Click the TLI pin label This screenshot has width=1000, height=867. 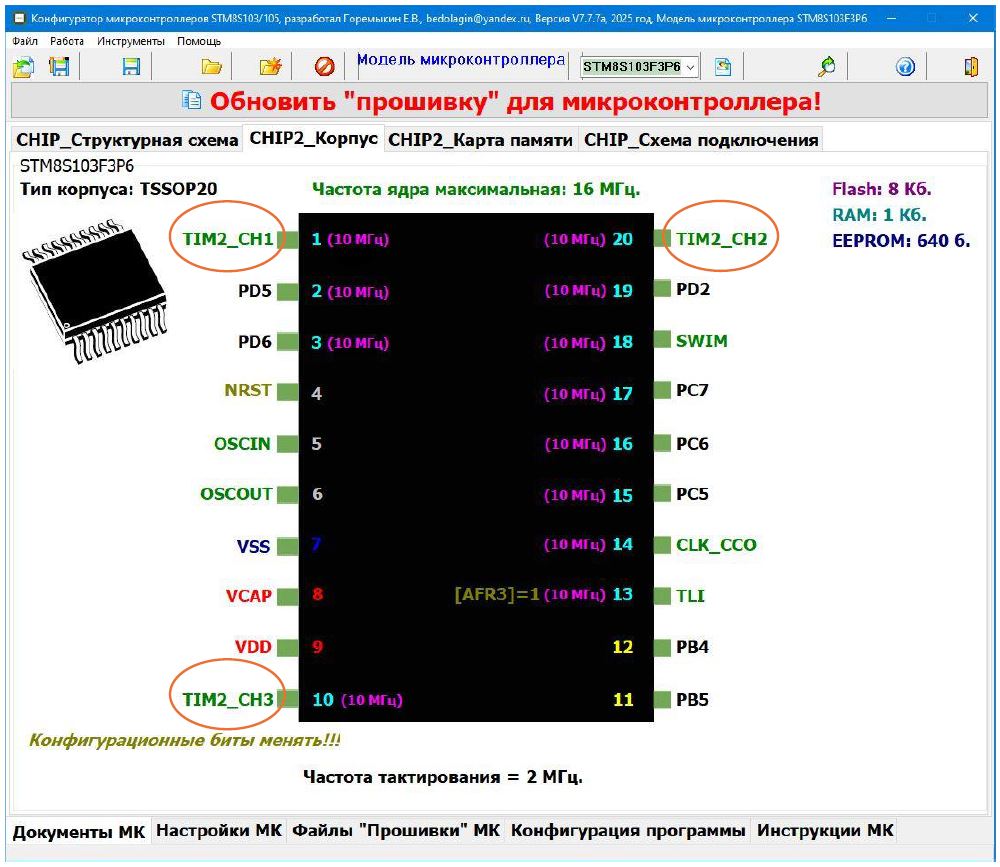click(x=690, y=595)
